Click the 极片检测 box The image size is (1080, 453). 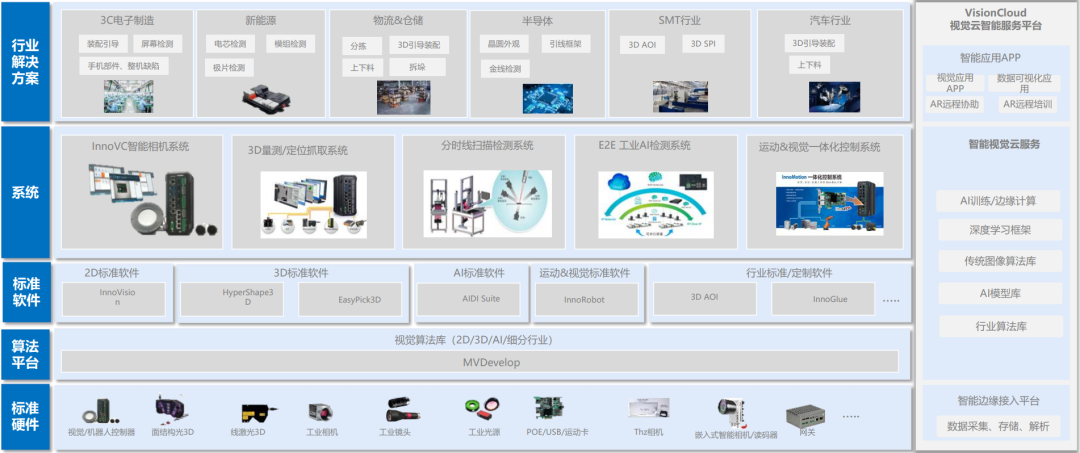tap(230, 67)
